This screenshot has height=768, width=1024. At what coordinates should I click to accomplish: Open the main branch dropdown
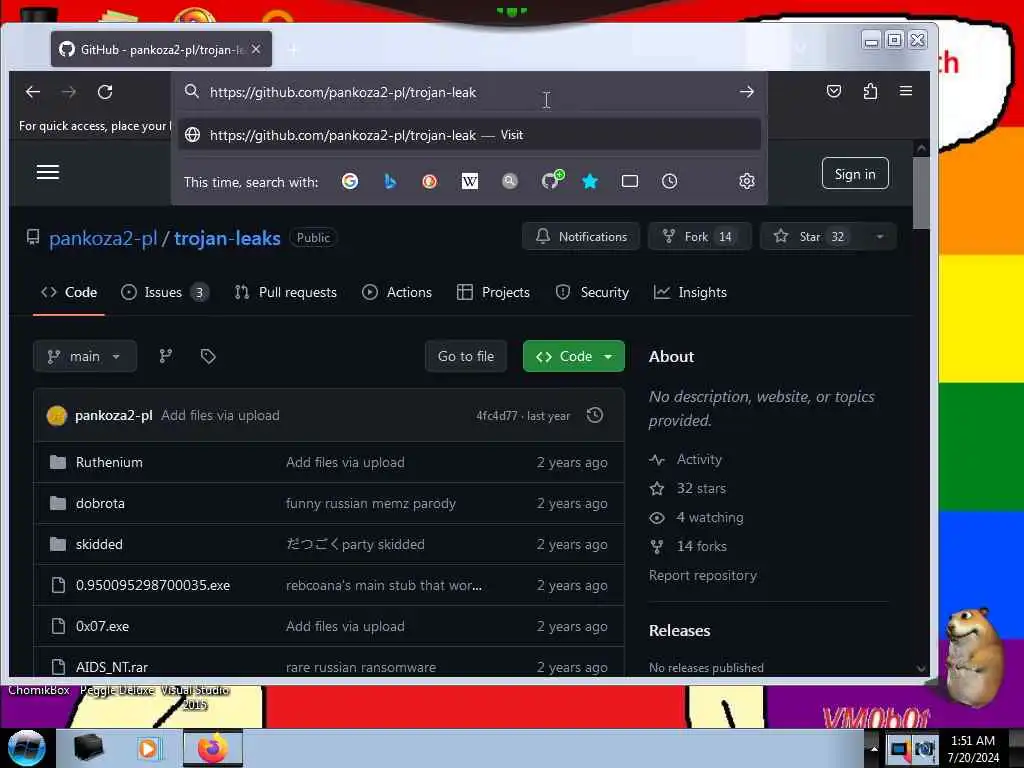point(85,357)
